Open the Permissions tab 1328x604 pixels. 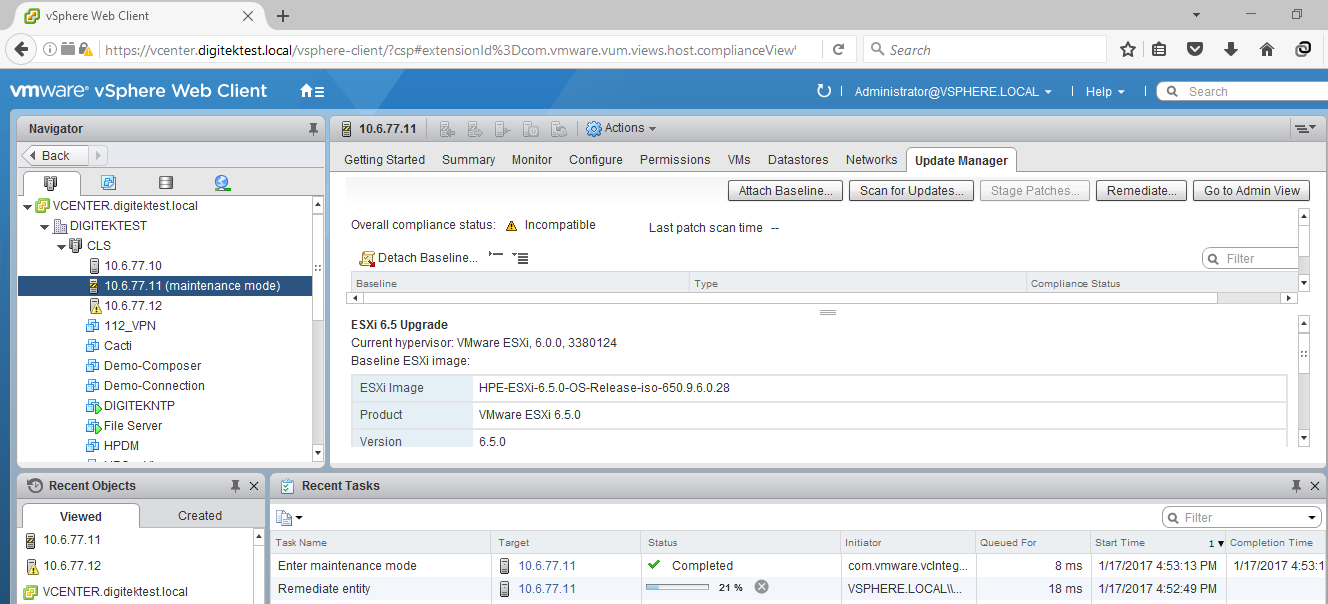click(675, 160)
